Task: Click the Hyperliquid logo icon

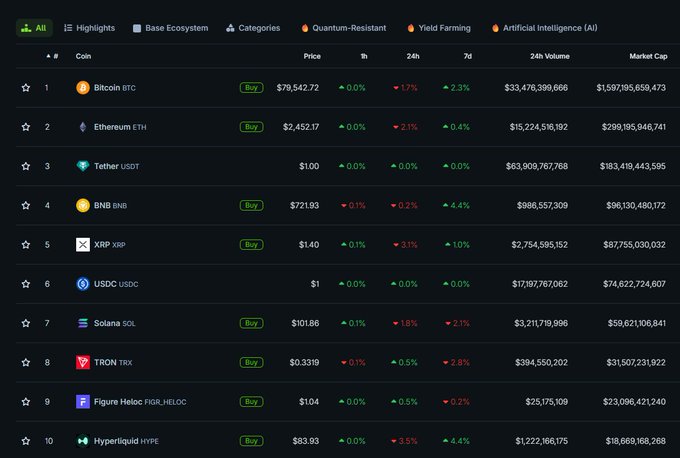Action: (83, 441)
